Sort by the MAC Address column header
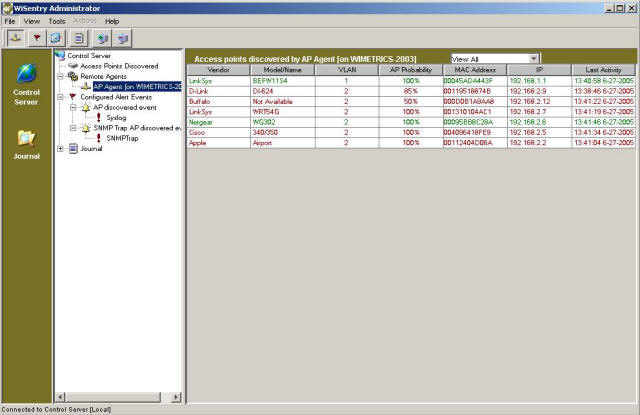The width and height of the screenshot is (640, 415). pyautogui.click(x=475, y=70)
